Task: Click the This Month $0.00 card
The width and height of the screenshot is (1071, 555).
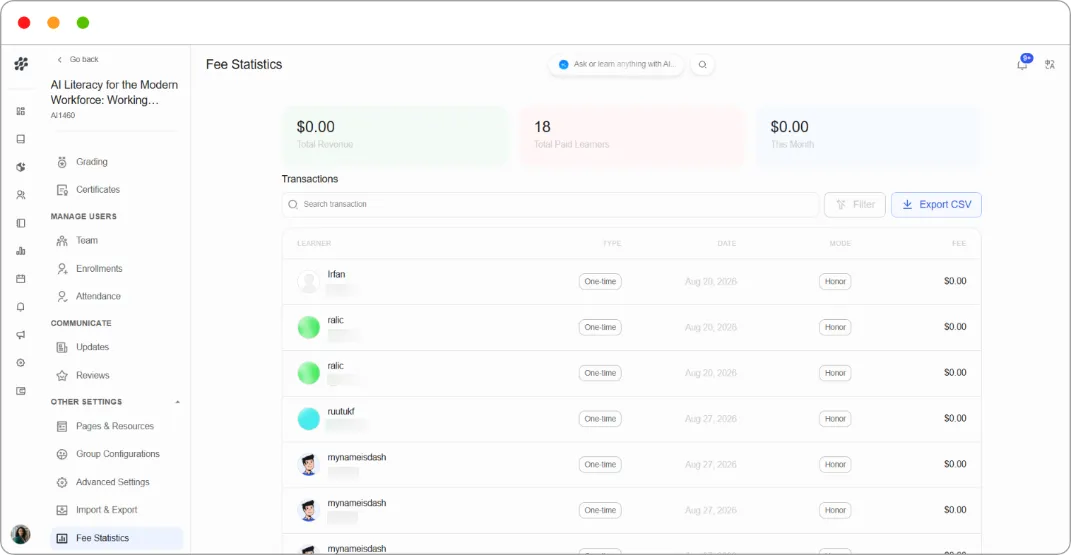Action: (868, 134)
